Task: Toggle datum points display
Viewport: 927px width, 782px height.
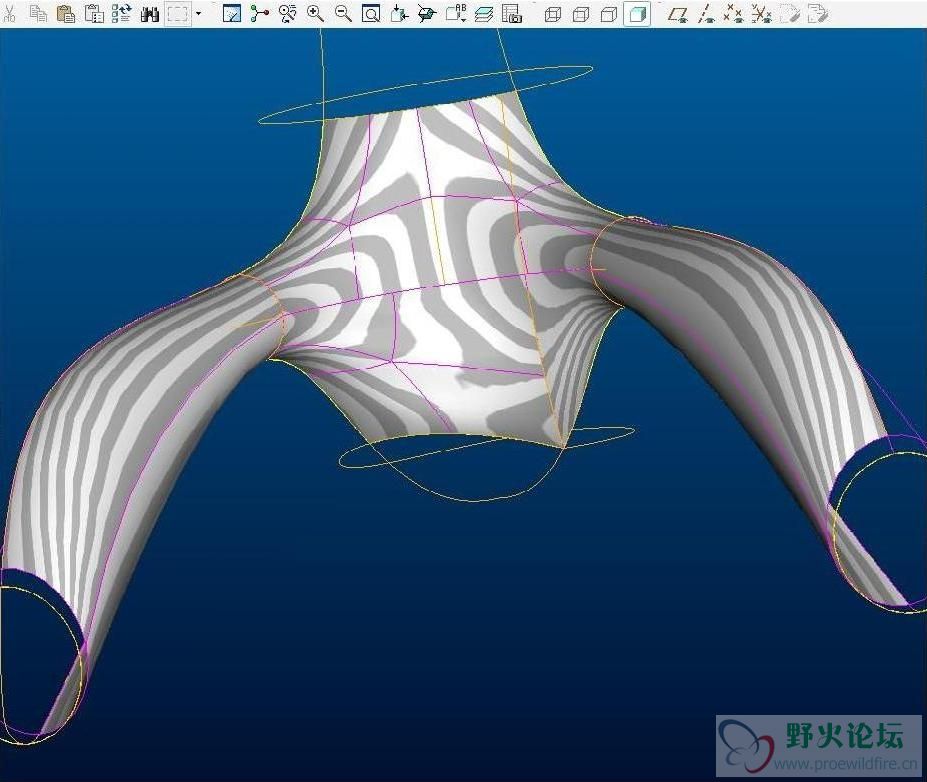Action: coord(734,14)
